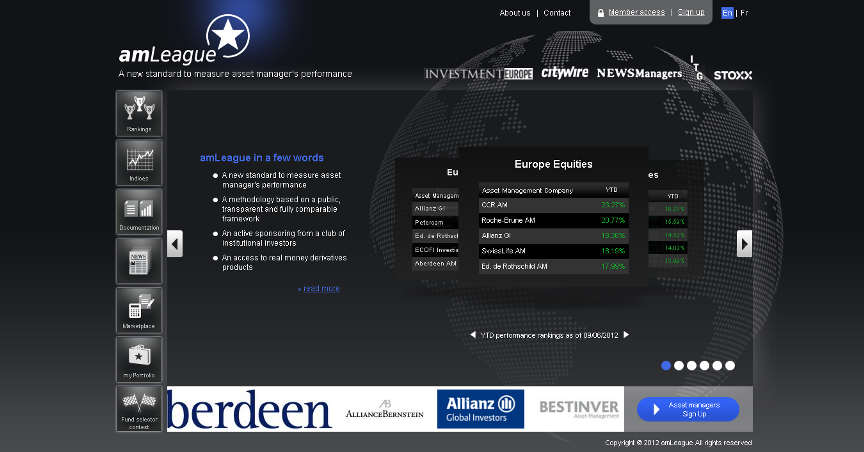The image size is (864, 452).
Task: Click the CCR AM ranking row
Action: point(554,205)
